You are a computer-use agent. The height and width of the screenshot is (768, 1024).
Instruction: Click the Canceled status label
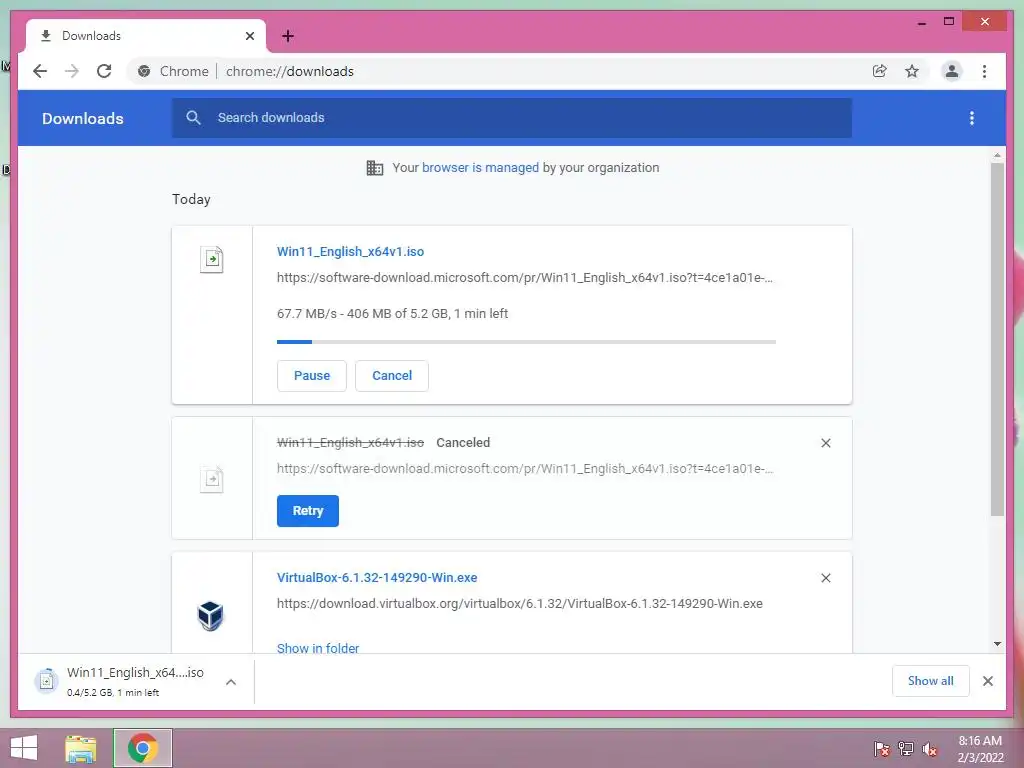pos(463,443)
